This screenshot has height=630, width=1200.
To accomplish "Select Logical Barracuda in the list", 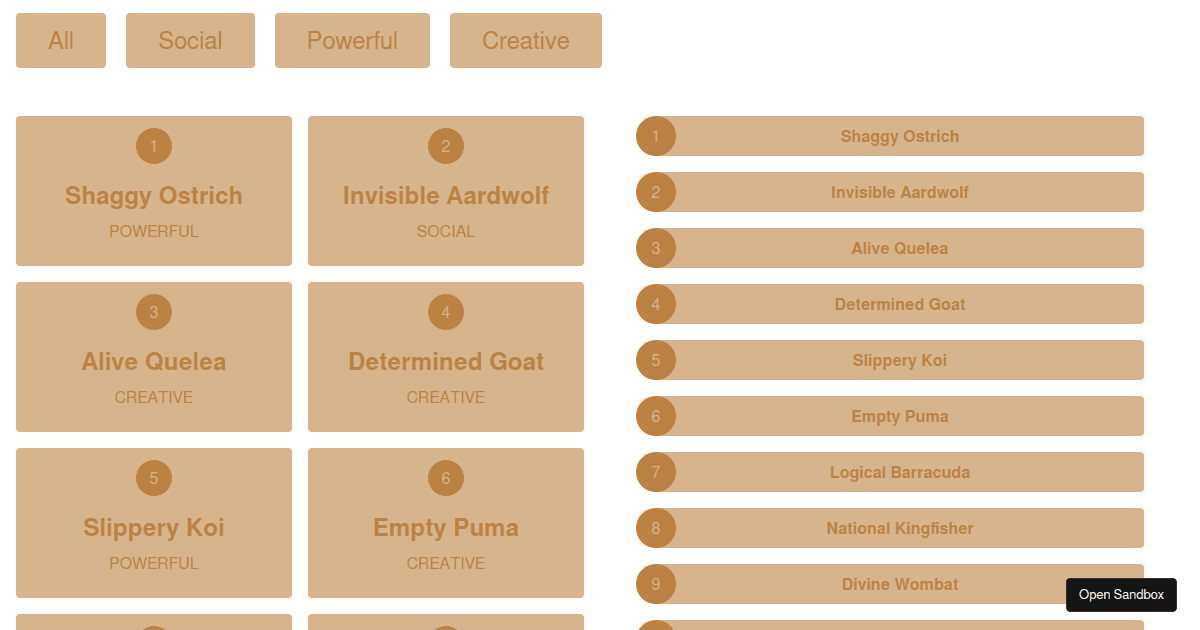I will (899, 472).
